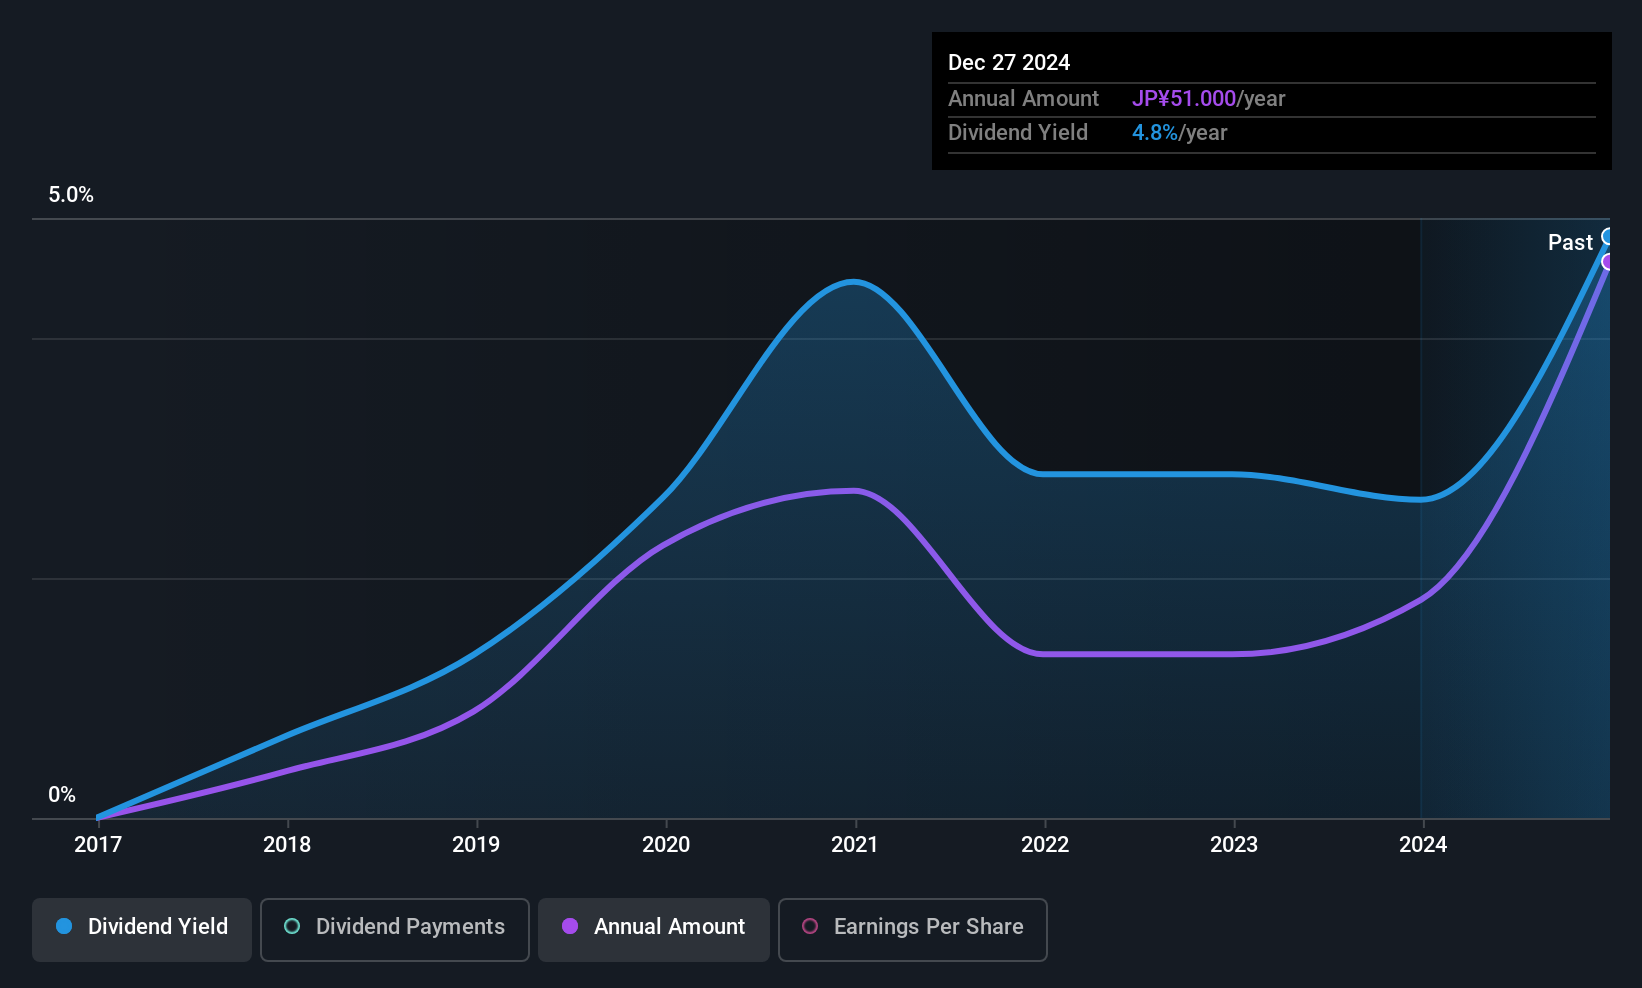Toggle the Dividend Yield series
Image resolution: width=1642 pixels, height=988 pixels.
(142, 930)
